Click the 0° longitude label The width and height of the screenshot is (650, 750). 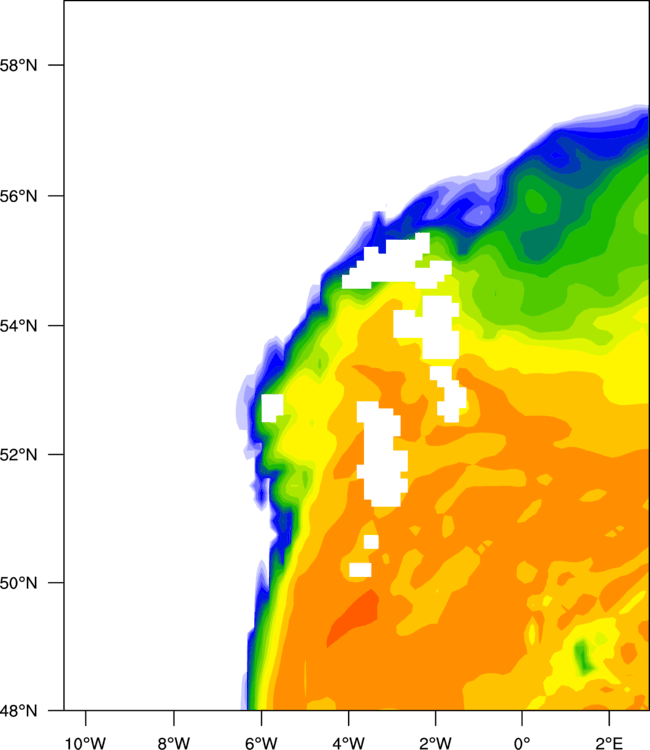522,743
